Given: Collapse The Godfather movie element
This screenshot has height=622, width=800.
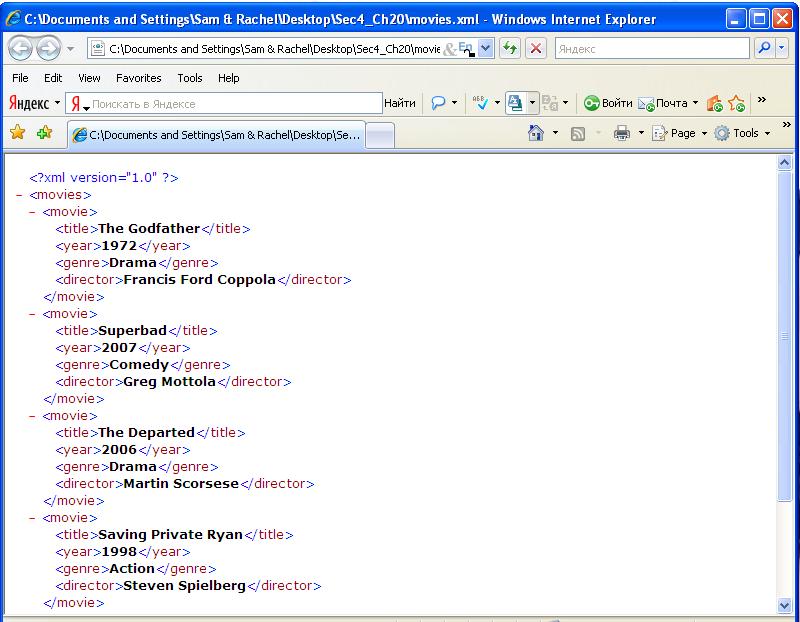Looking at the screenshot, I should tap(33, 211).
